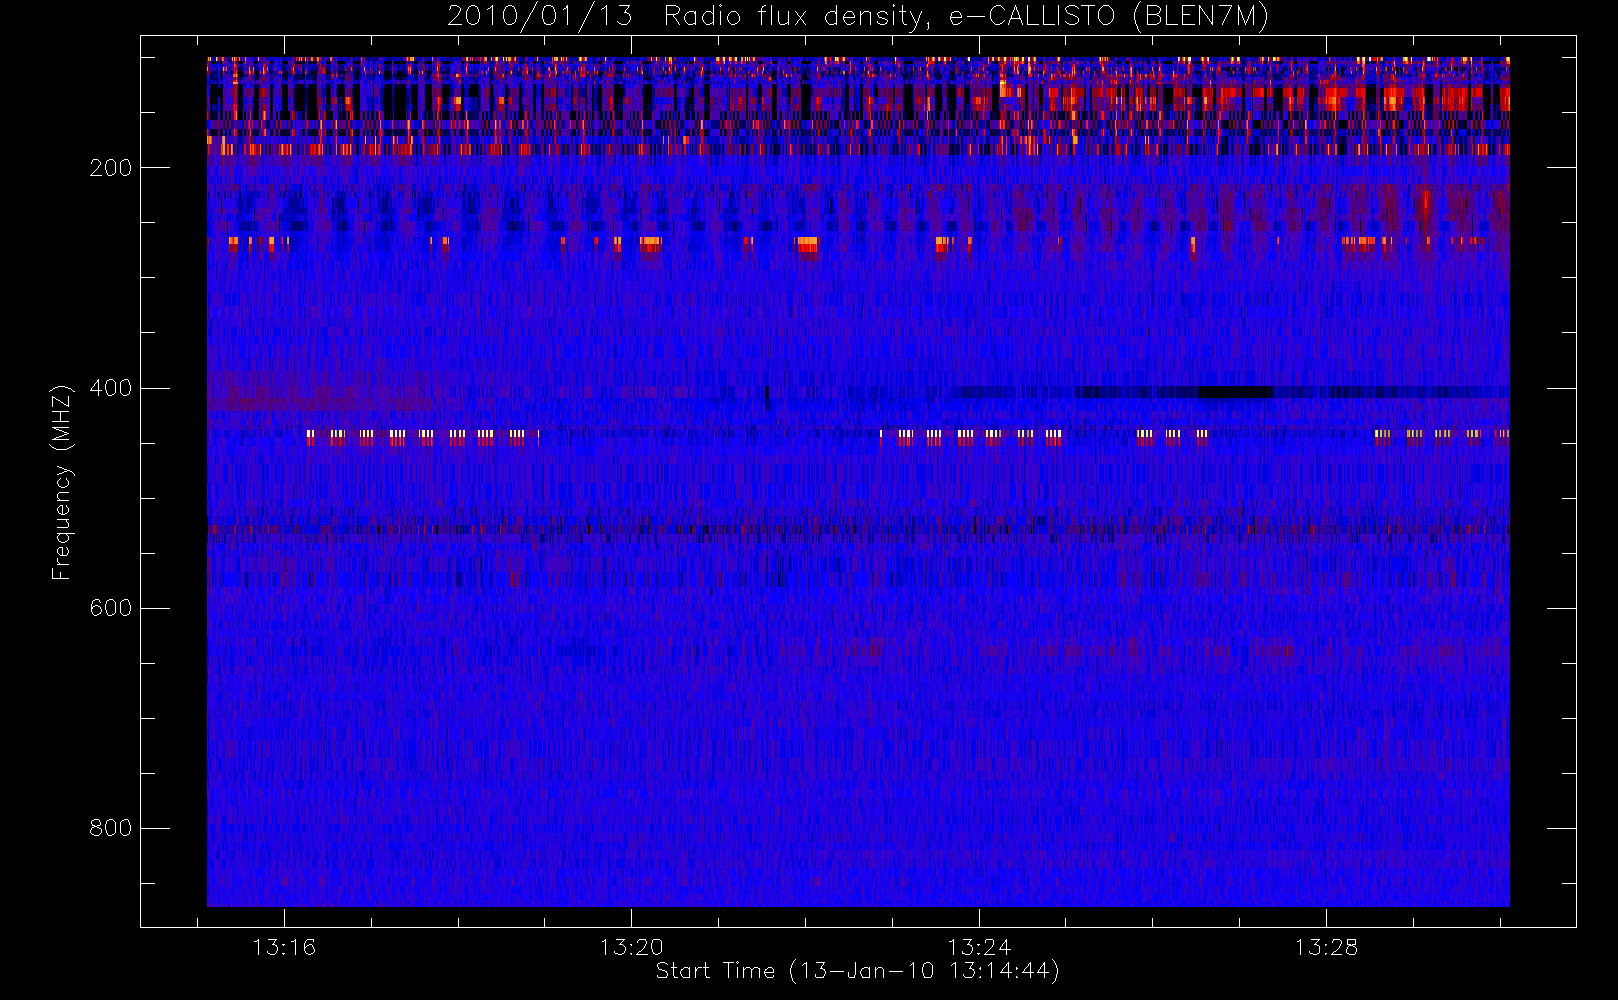Click the 600 MHz frequency tick label
The width and height of the screenshot is (1618, 1000).
110,608
